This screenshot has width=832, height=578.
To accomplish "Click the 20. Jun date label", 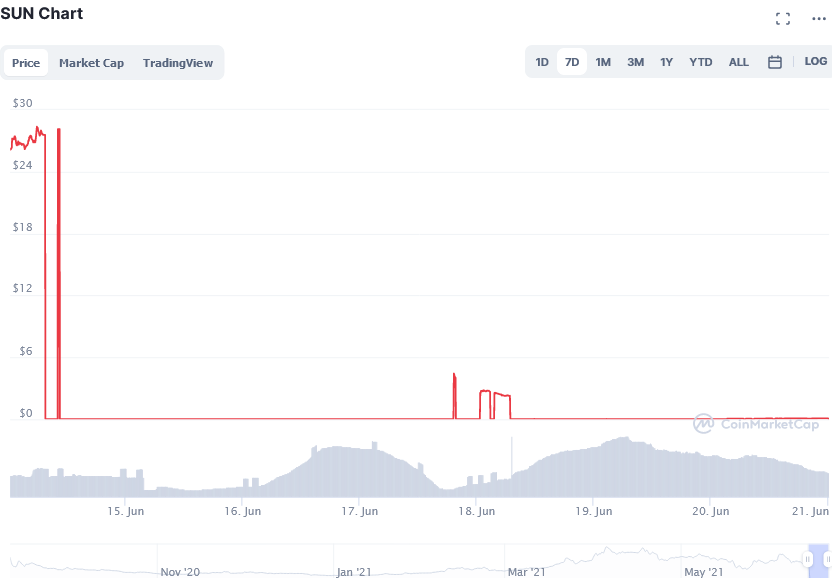I will coord(710,511).
